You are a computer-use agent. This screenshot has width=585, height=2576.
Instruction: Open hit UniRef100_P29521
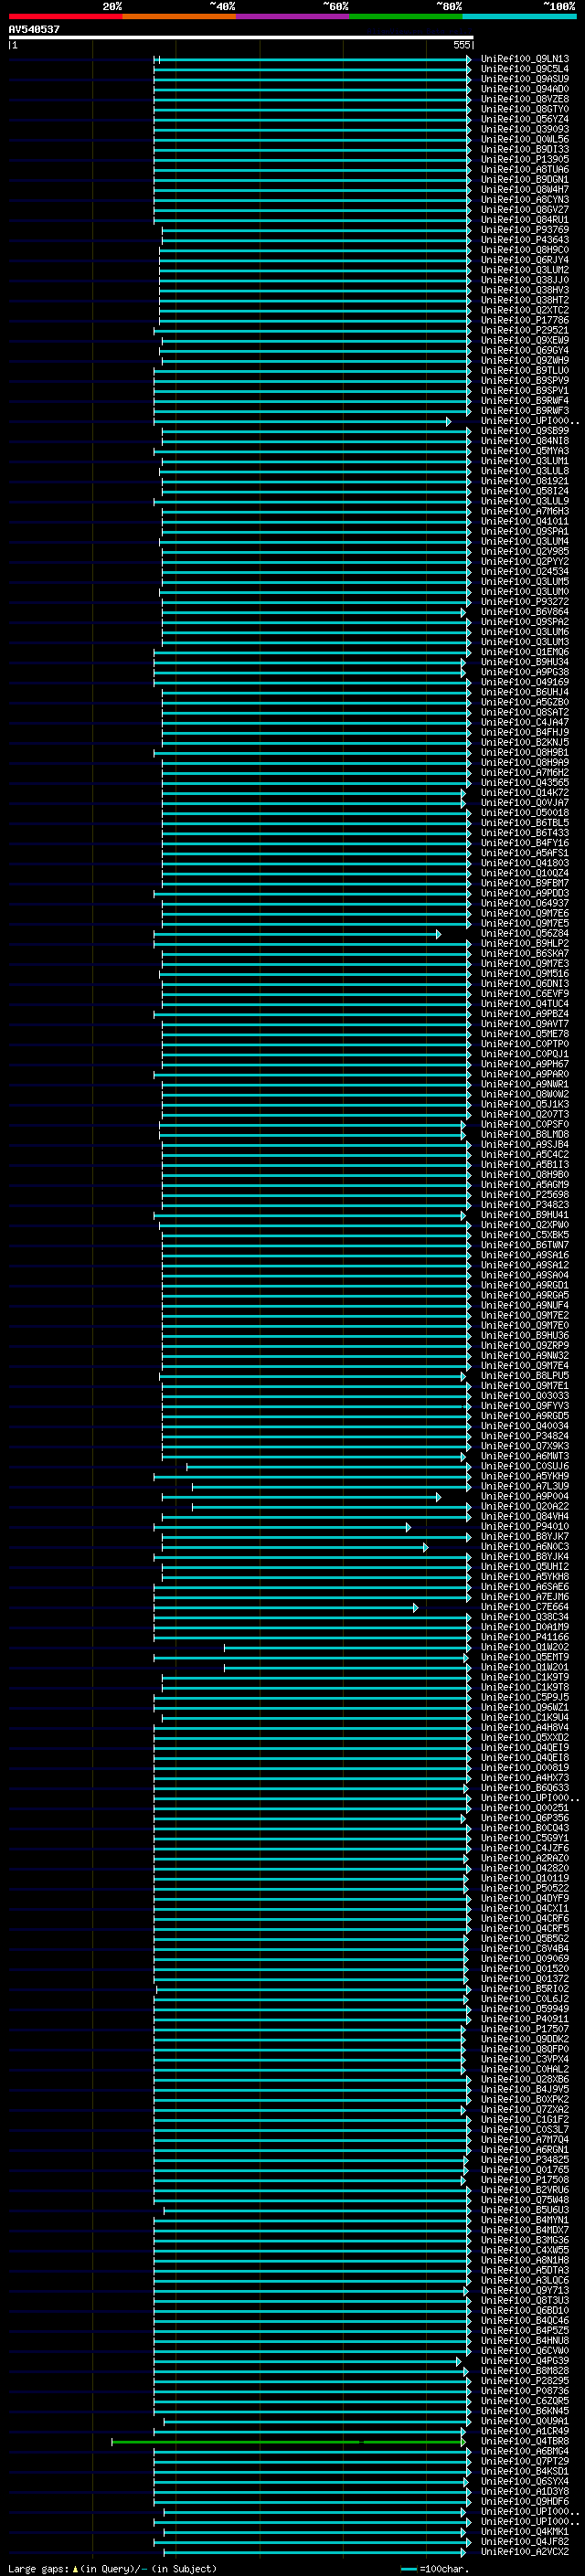pyautogui.click(x=525, y=330)
